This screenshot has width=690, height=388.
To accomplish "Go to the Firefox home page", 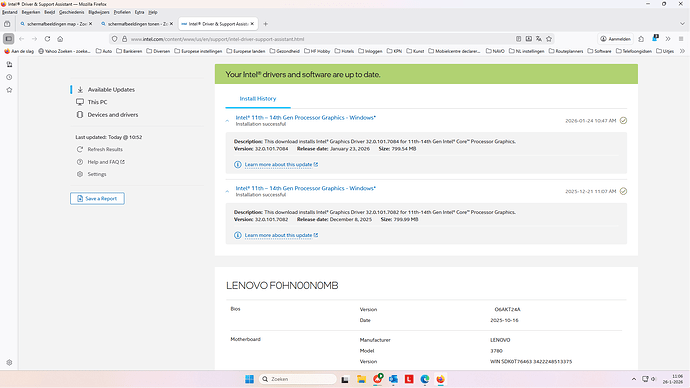I will coord(60,39).
